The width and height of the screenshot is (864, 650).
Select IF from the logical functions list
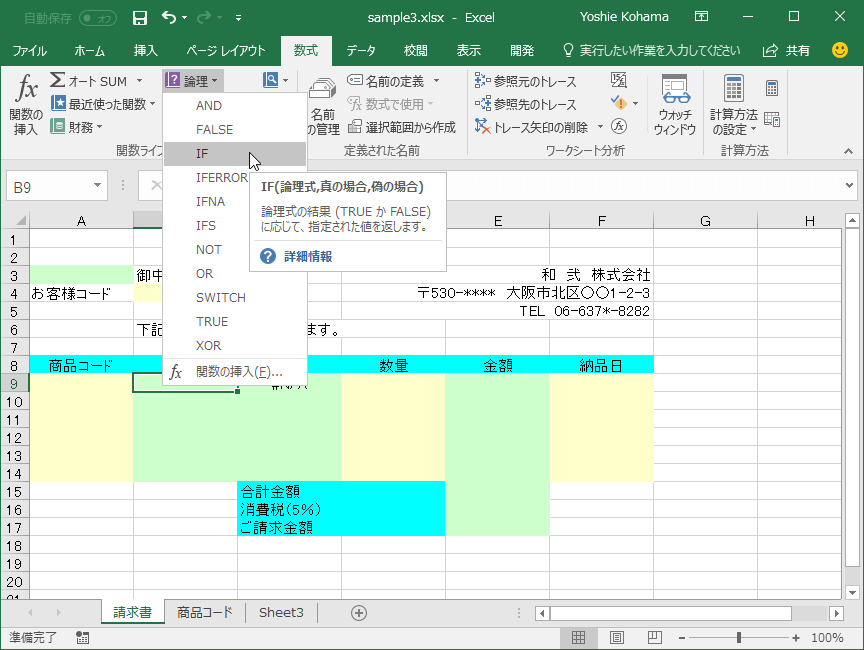(235, 154)
